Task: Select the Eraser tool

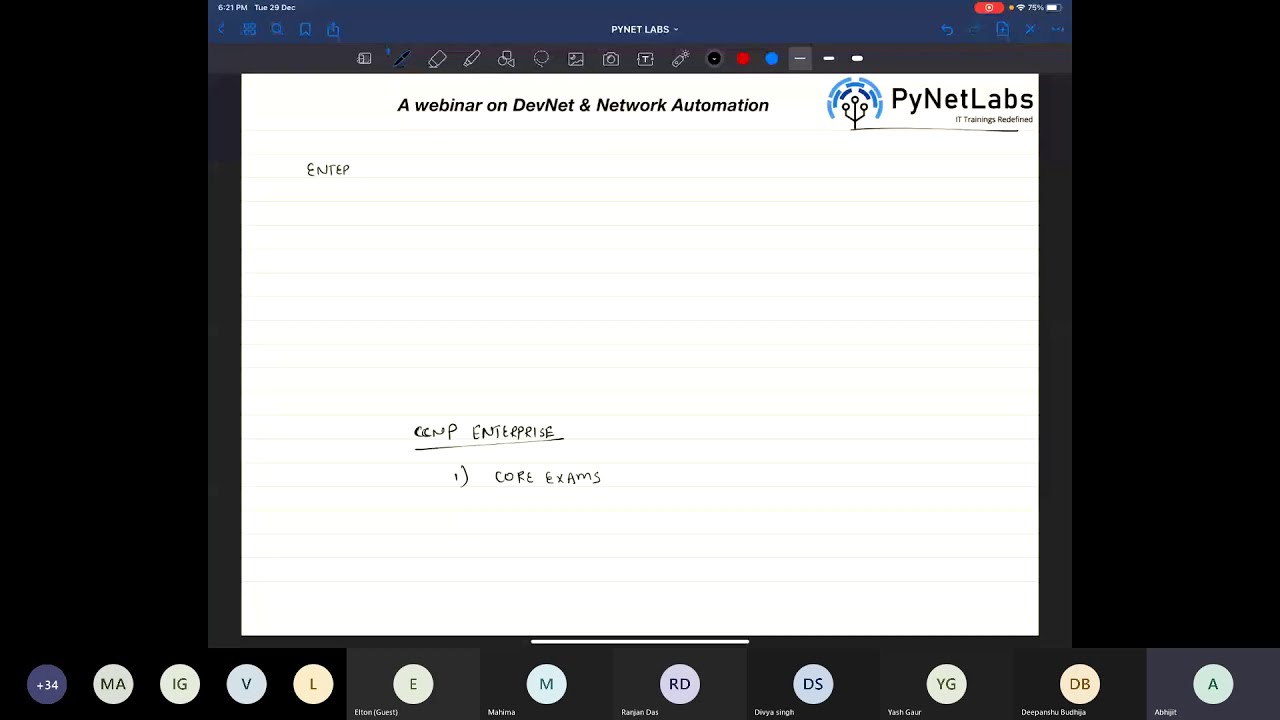Action: pos(437,59)
